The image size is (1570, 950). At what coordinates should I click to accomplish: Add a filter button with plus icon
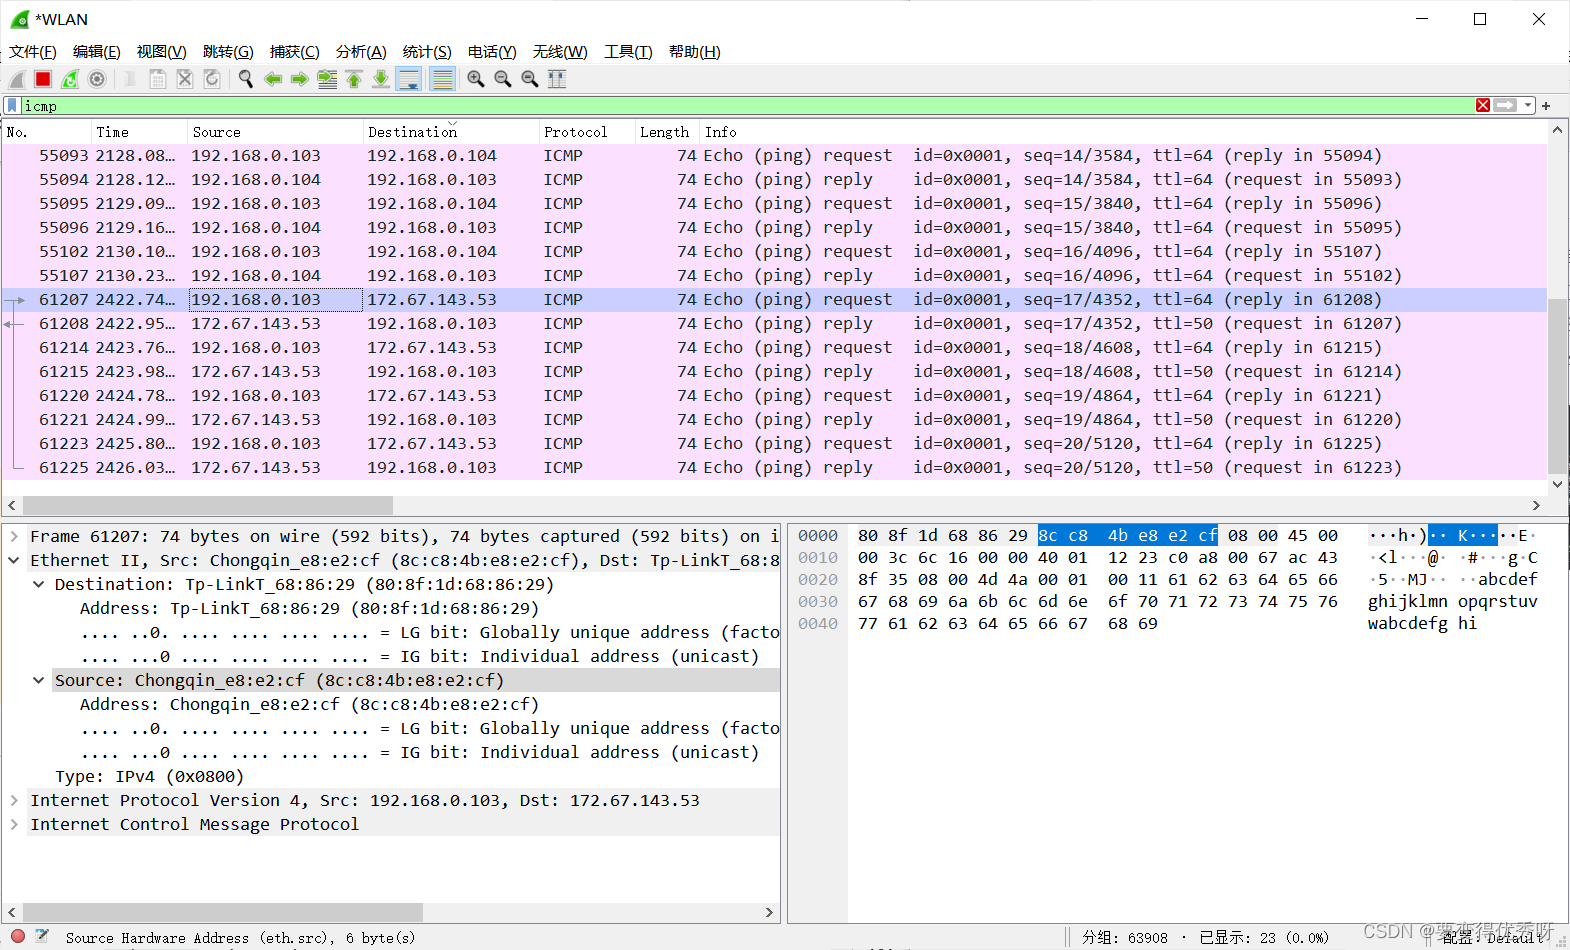click(x=1546, y=105)
